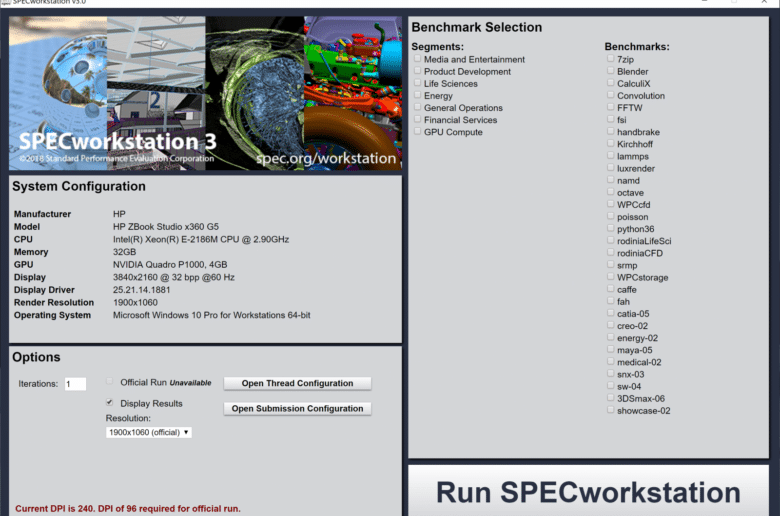Click the Display value 3840x2160

click(x=174, y=277)
